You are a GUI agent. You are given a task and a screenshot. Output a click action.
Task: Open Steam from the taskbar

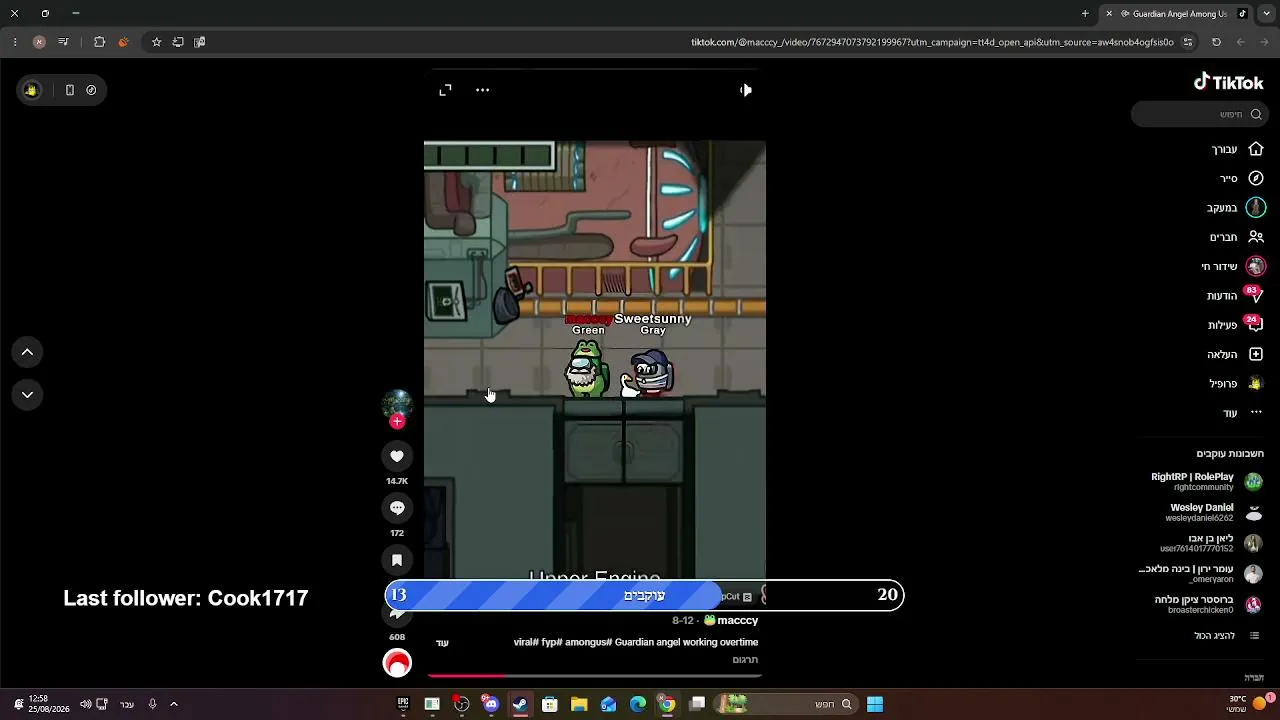click(520, 704)
